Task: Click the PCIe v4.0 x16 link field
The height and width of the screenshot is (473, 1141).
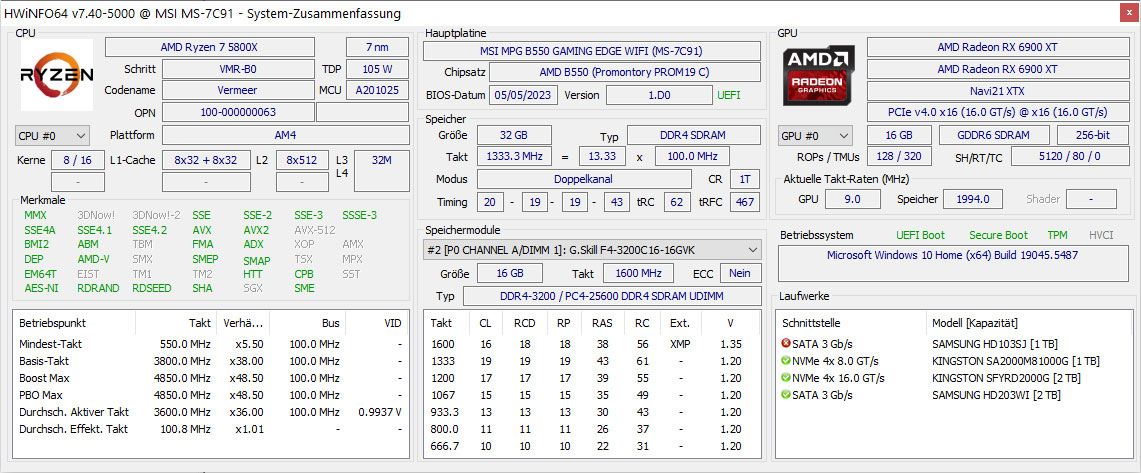Action: 997,112
